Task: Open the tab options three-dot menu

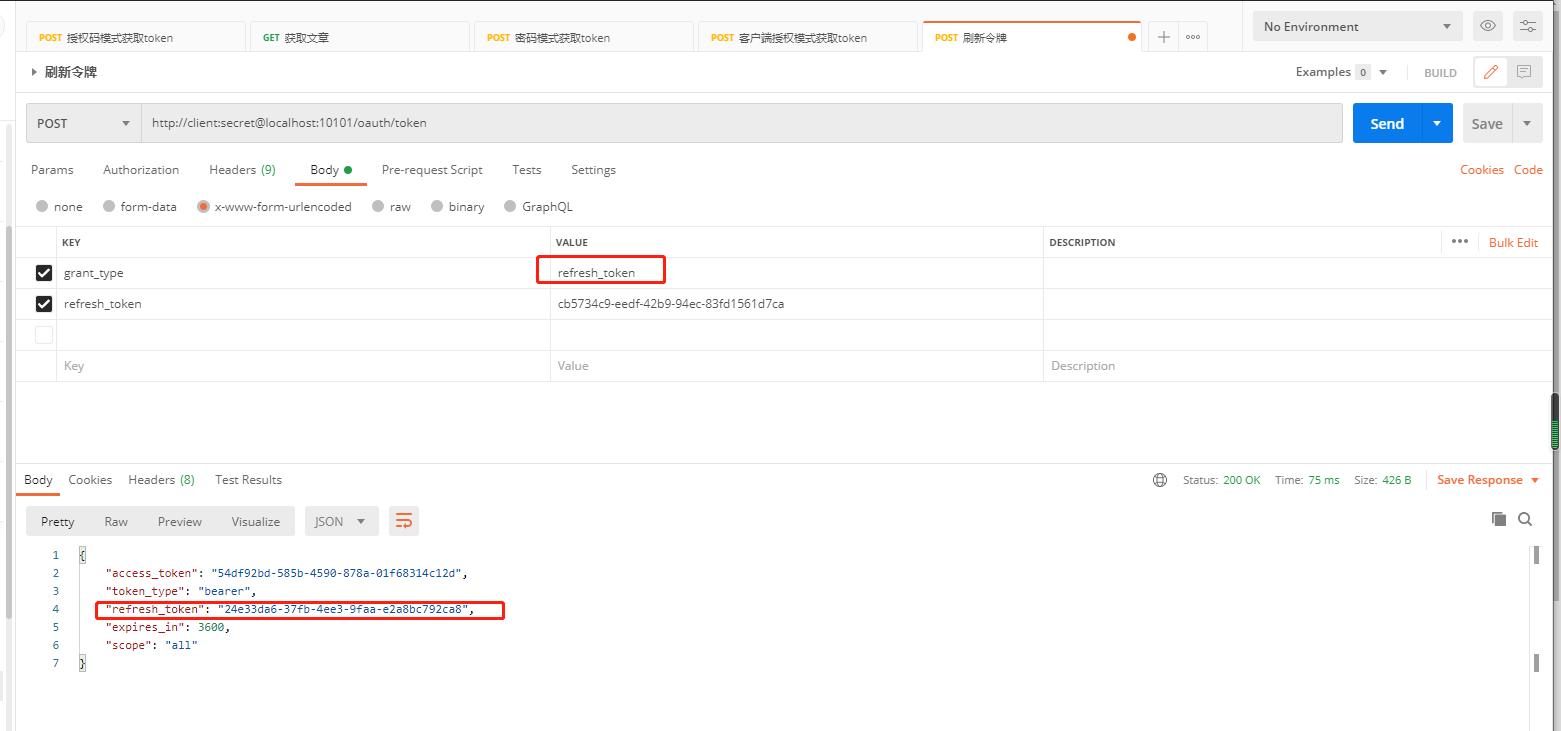Action: tap(1193, 37)
